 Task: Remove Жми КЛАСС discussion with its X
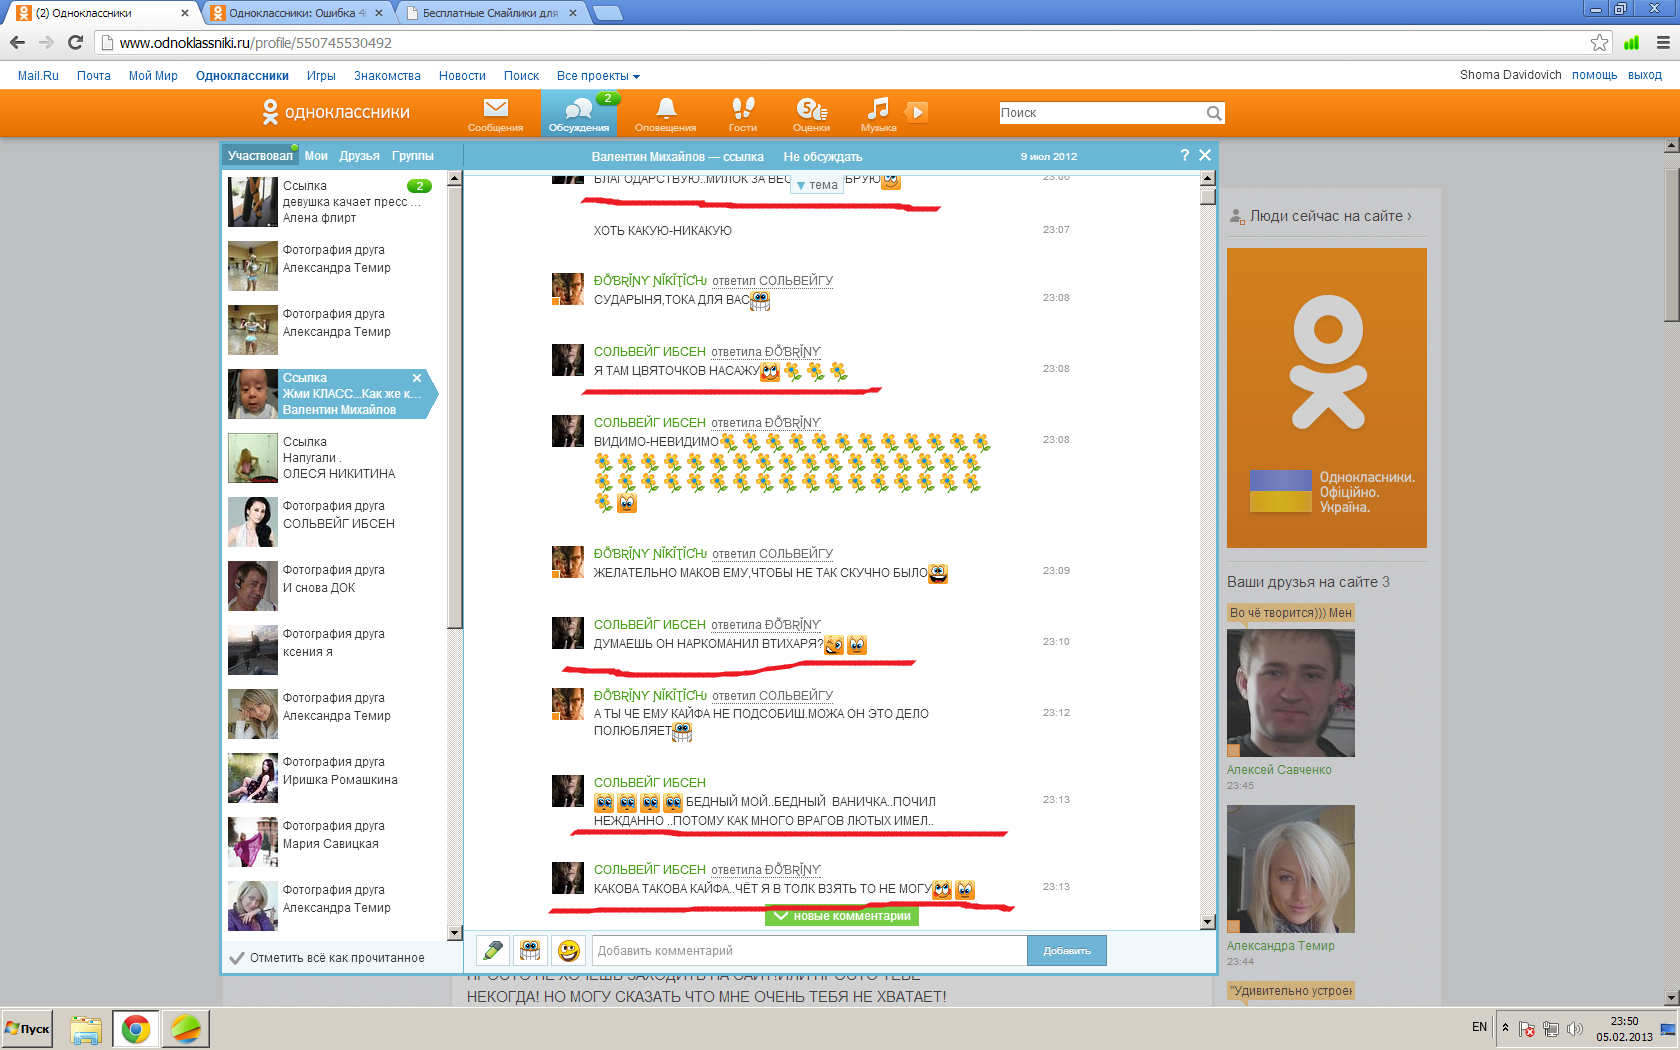pyautogui.click(x=417, y=378)
